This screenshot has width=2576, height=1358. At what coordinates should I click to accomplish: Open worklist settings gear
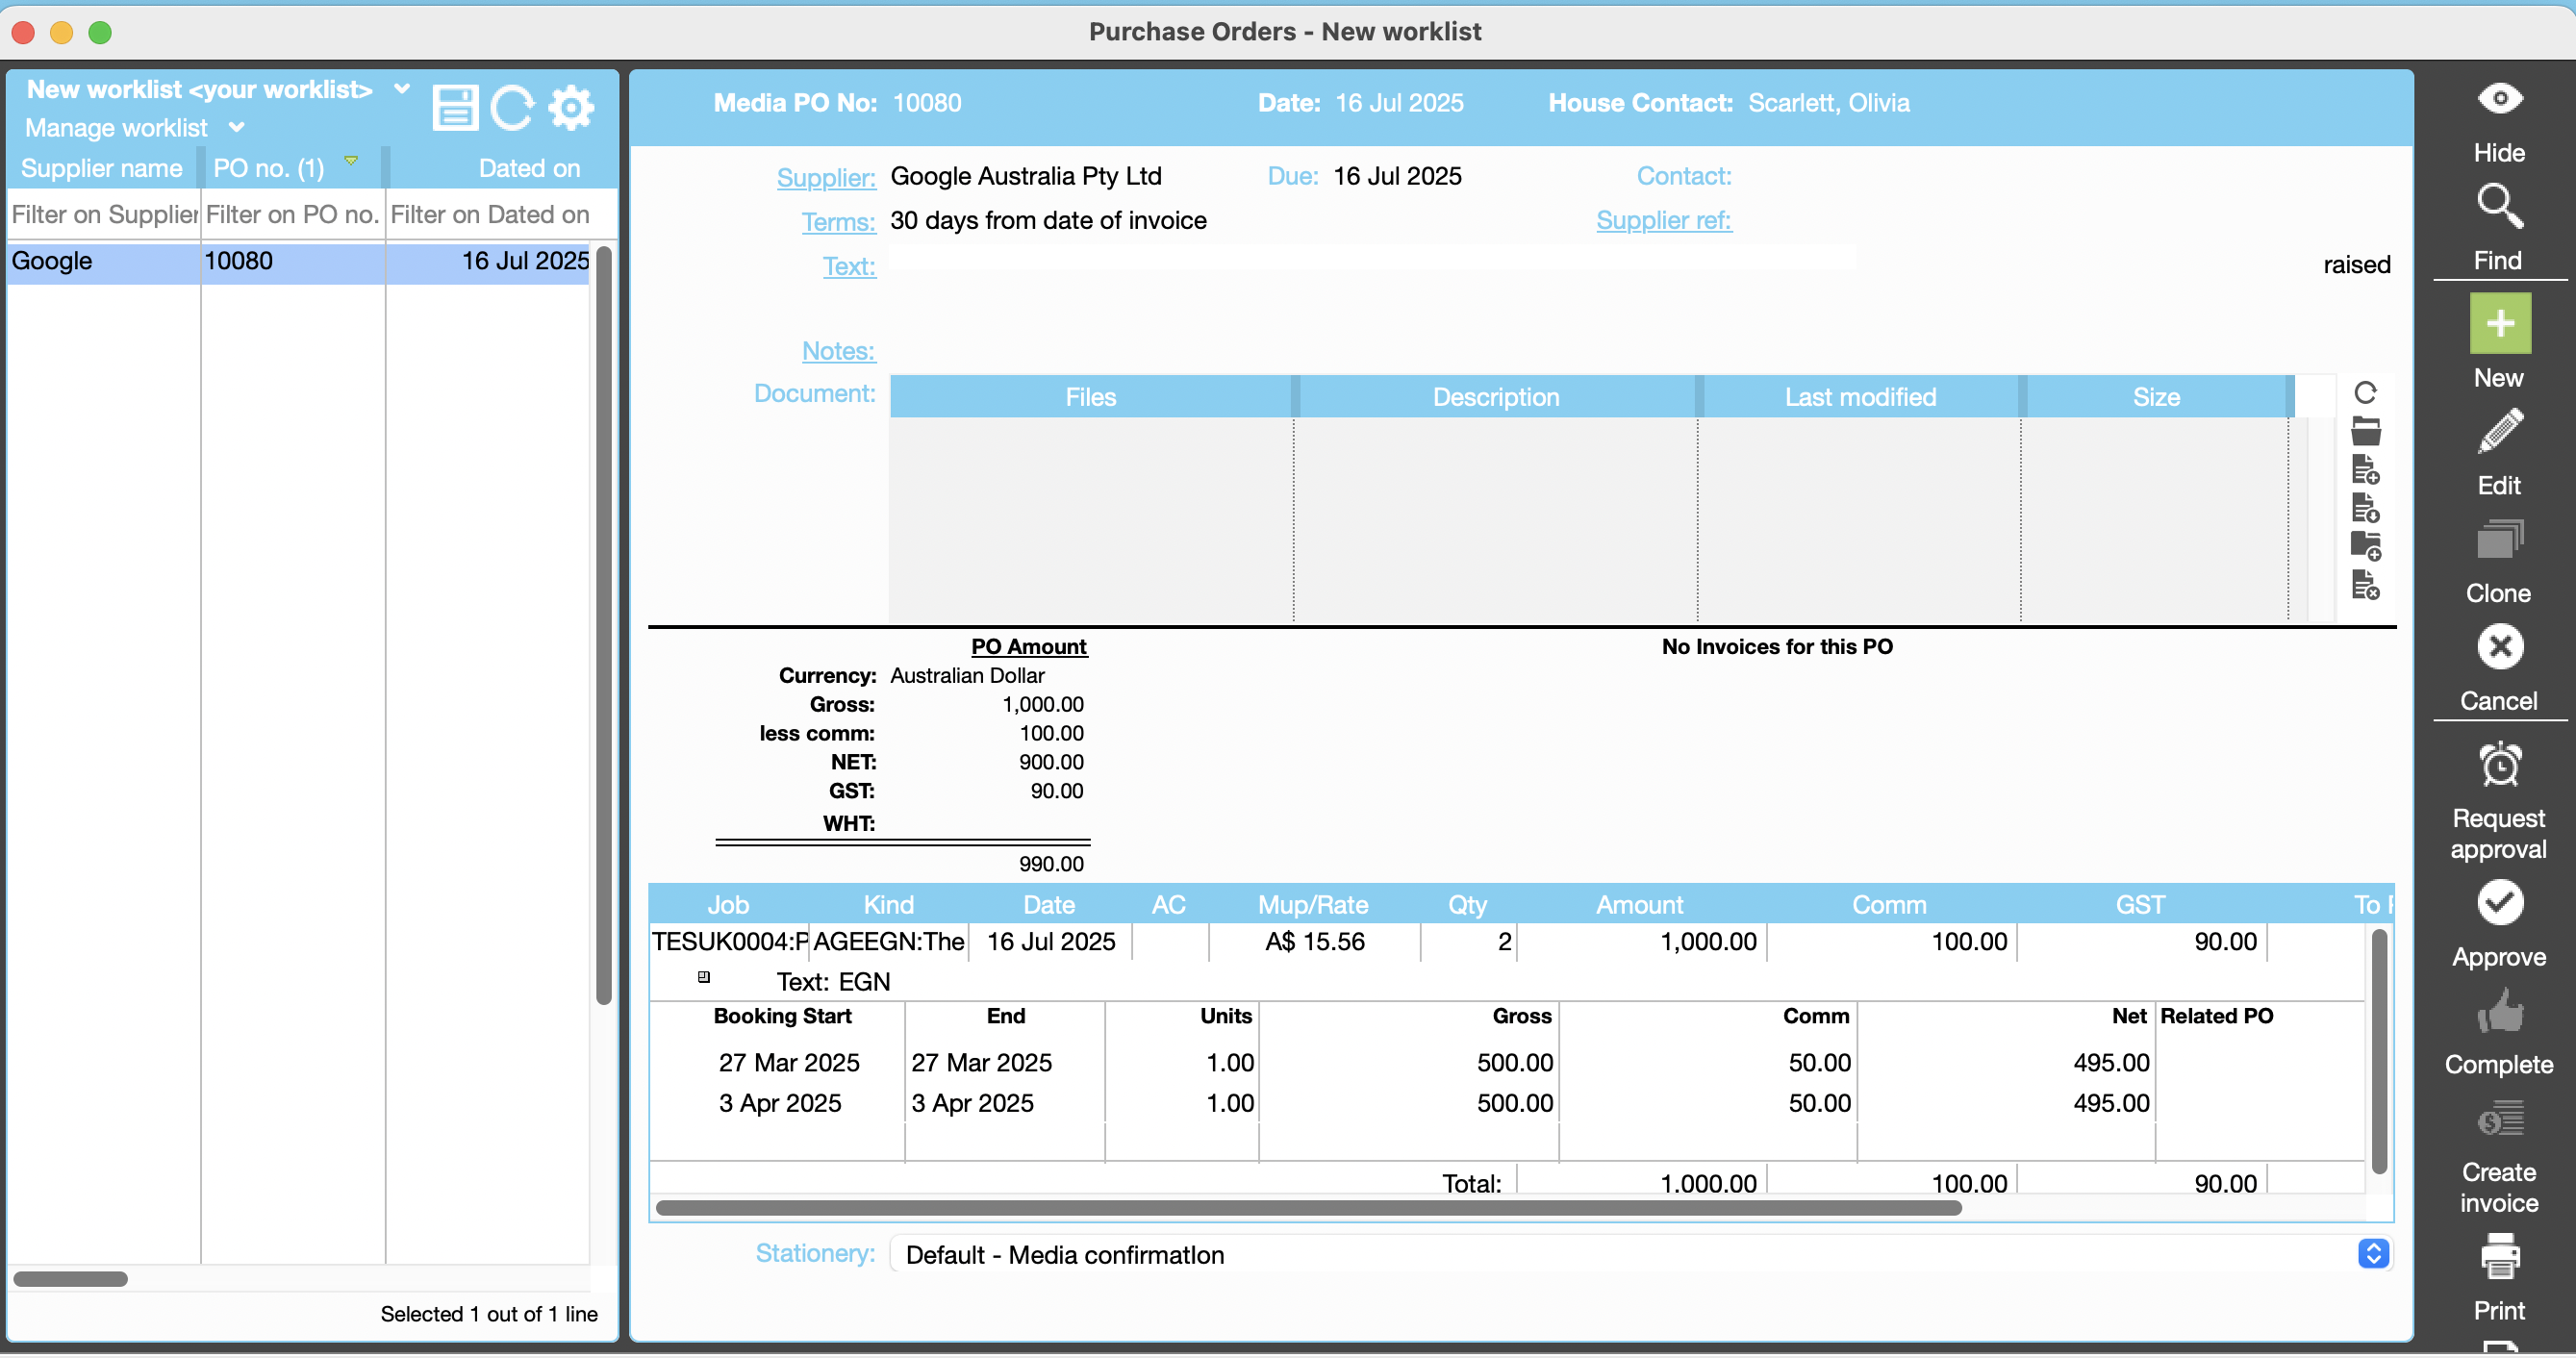571,107
